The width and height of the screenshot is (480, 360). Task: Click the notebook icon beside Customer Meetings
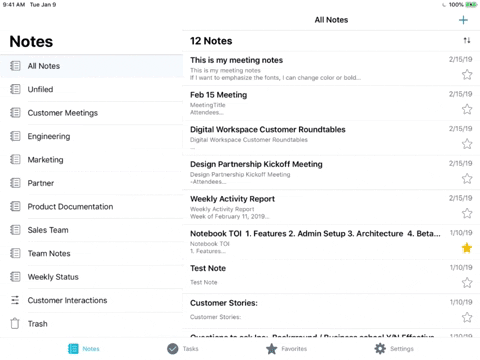pos(15,113)
